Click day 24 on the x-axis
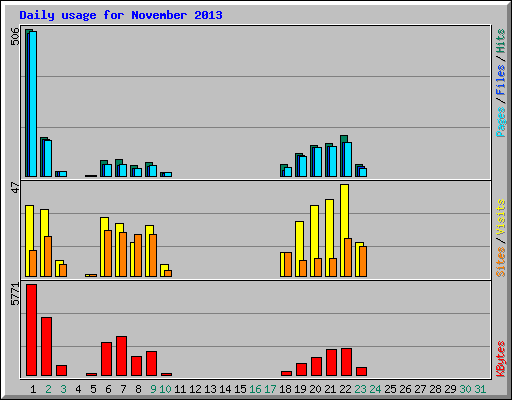The height and width of the screenshot is (400, 512). [x=375, y=389]
